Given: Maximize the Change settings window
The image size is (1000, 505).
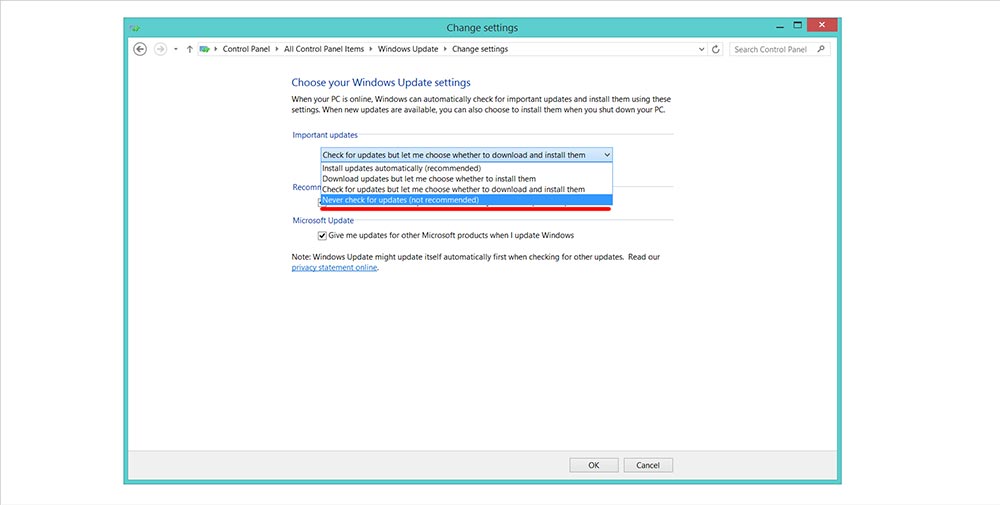Looking at the screenshot, I should click(x=797, y=26).
